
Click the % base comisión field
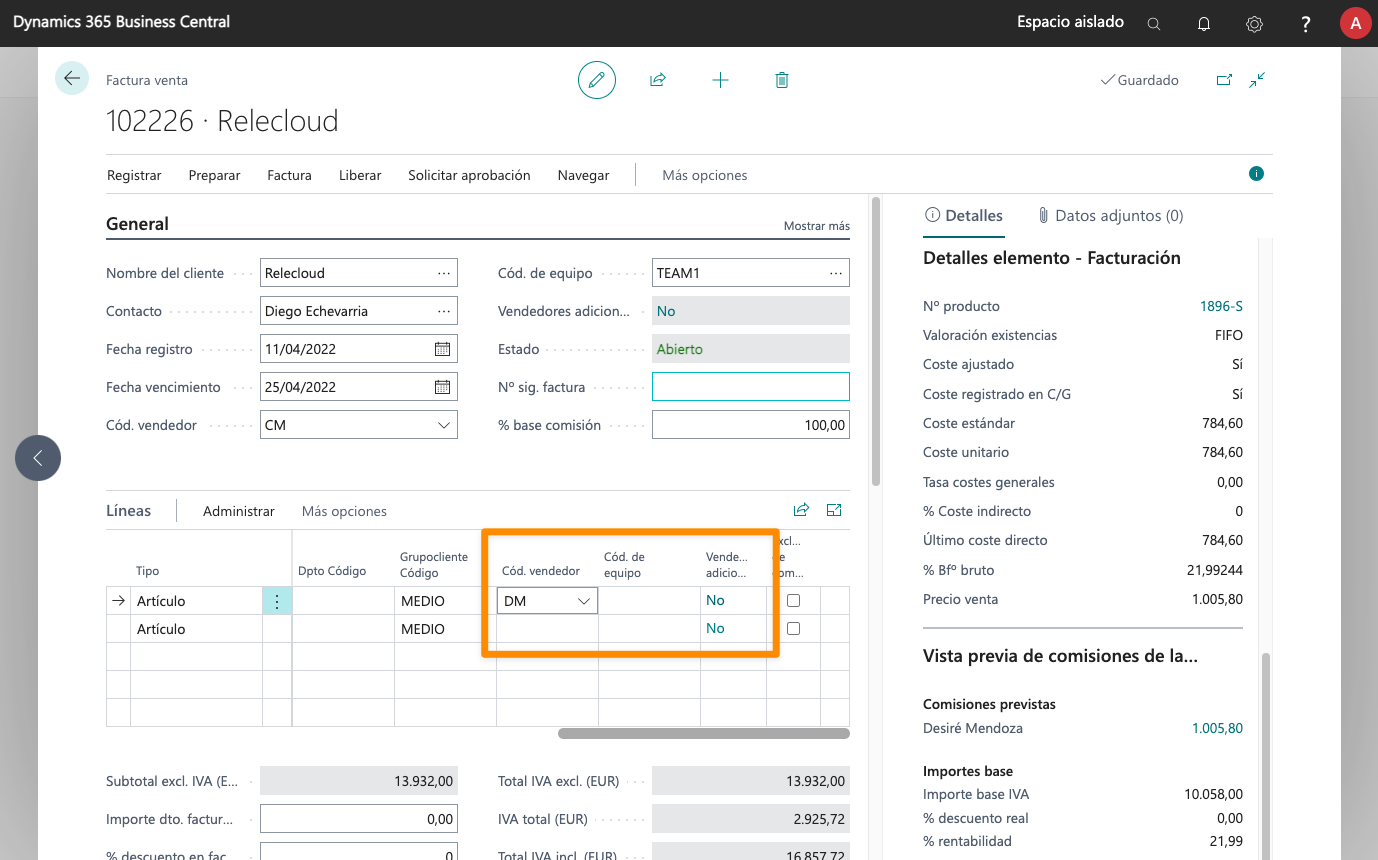point(751,425)
